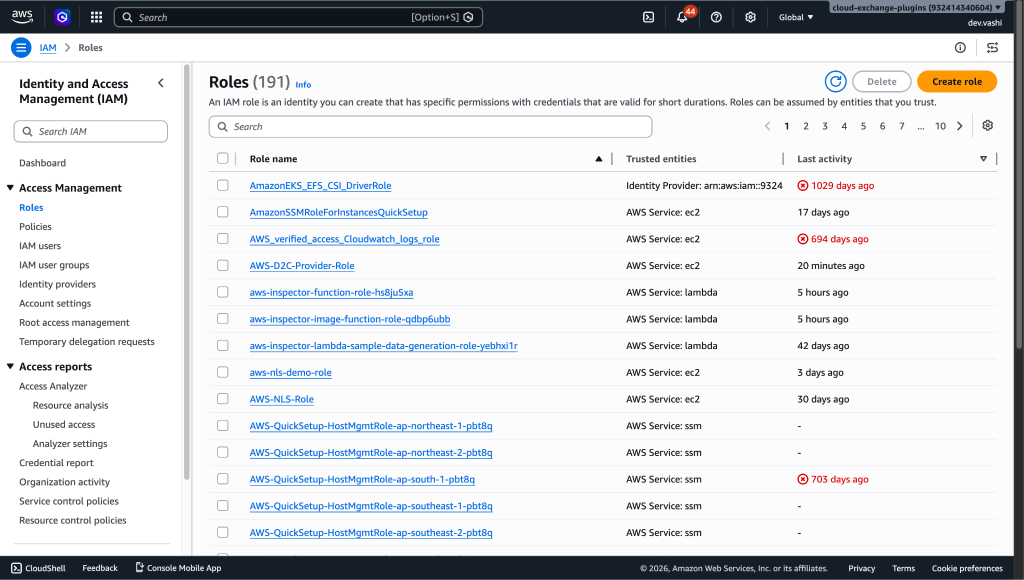Open the info panel icon

[x=959, y=47]
